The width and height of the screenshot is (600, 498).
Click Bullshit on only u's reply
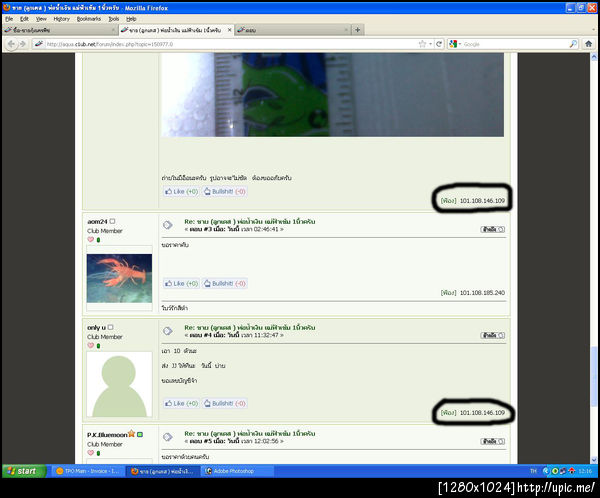(x=224, y=403)
